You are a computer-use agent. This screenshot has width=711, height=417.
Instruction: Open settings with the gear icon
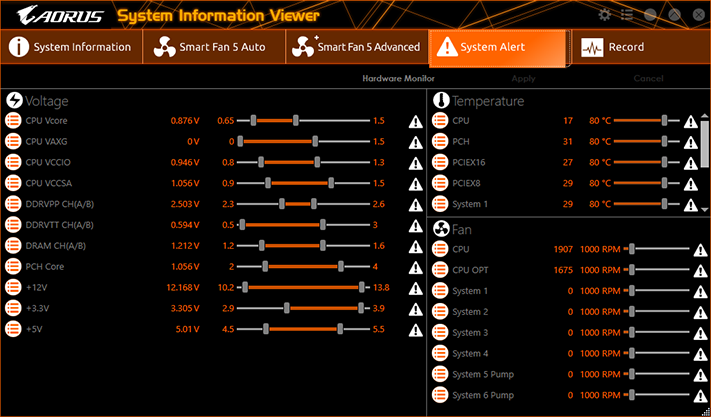point(604,15)
